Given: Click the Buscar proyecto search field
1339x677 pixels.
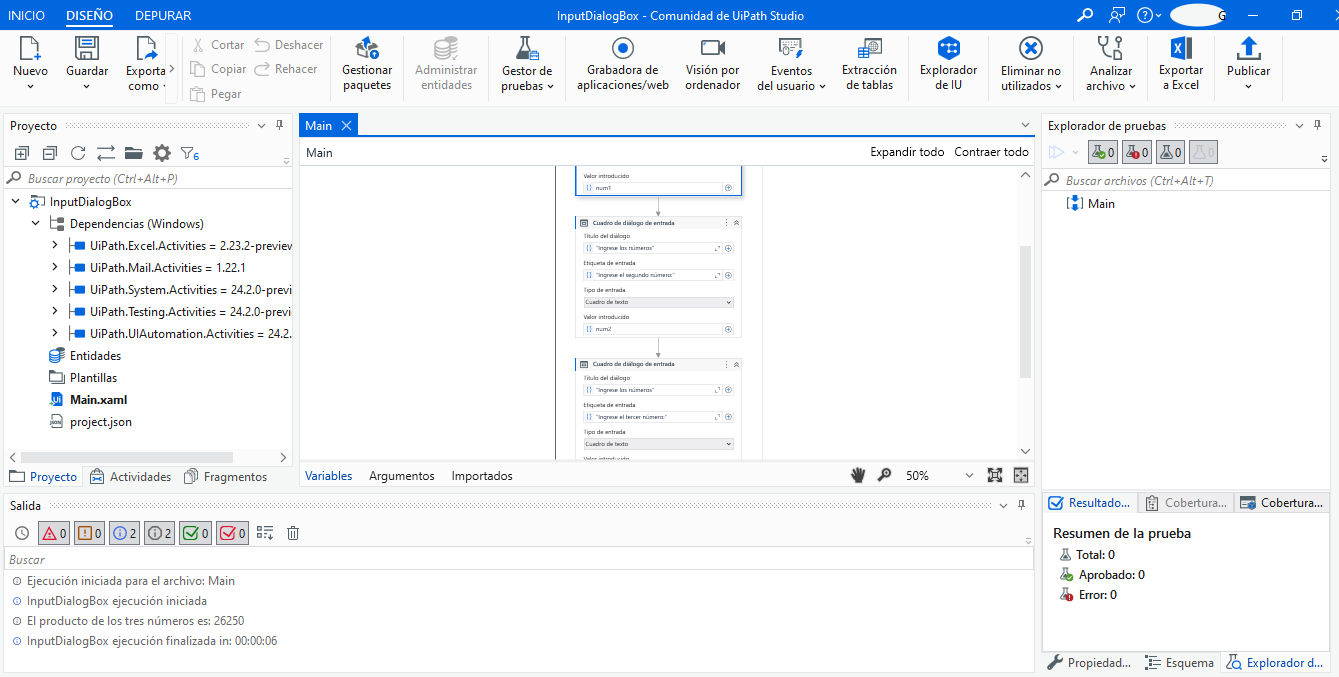Looking at the screenshot, I should pos(149,178).
